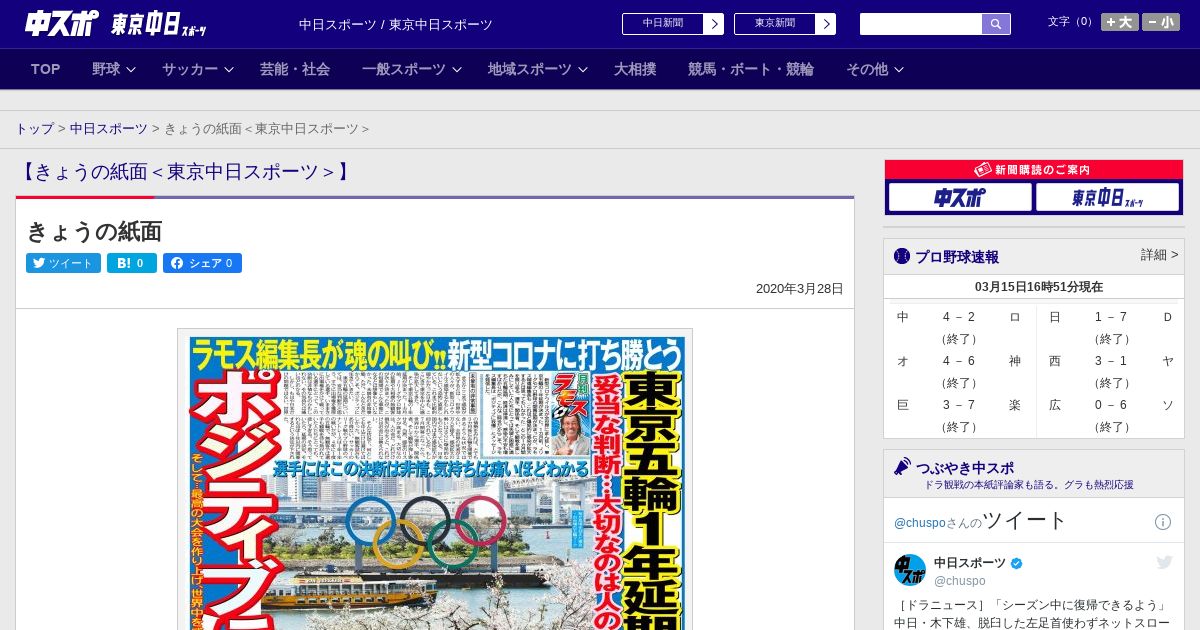This screenshot has height=630, width=1200.
Task: Go to TOP menu item
Action: point(45,69)
